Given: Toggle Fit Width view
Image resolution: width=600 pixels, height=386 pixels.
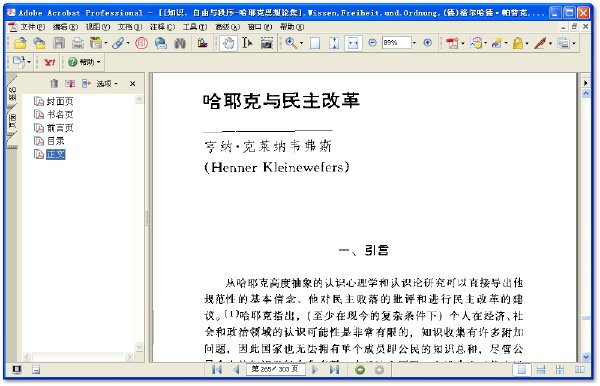Looking at the screenshot, I should tap(353, 43).
